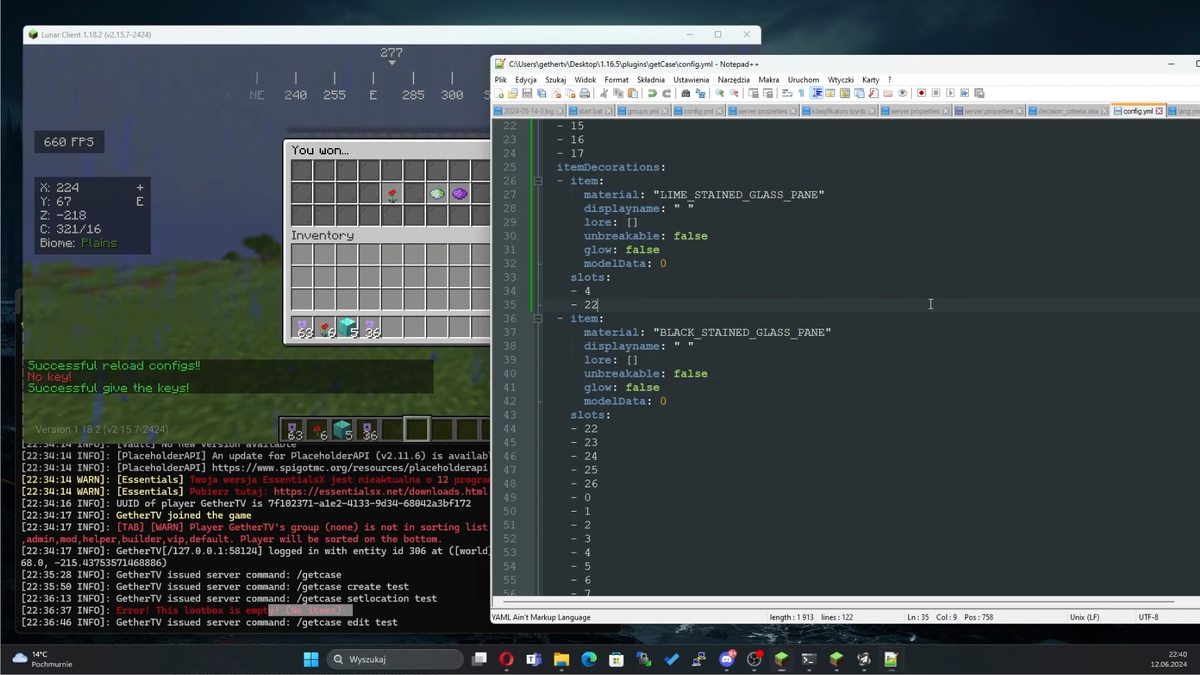Click the spigotmc.org PlaceholderAPI link
1200x675 pixels.
[350, 467]
